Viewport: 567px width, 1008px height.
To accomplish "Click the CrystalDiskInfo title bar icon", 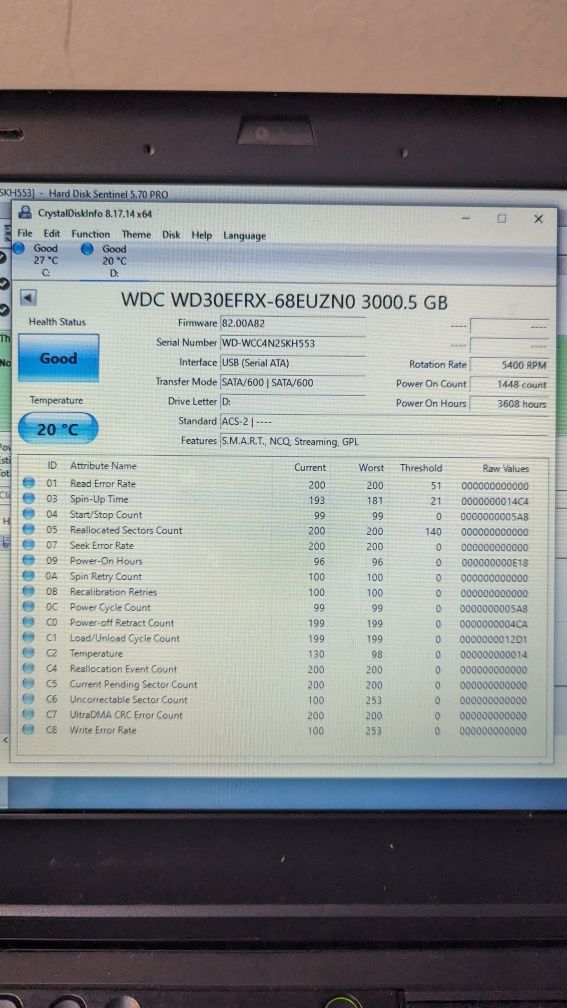I will pos(25,212).
